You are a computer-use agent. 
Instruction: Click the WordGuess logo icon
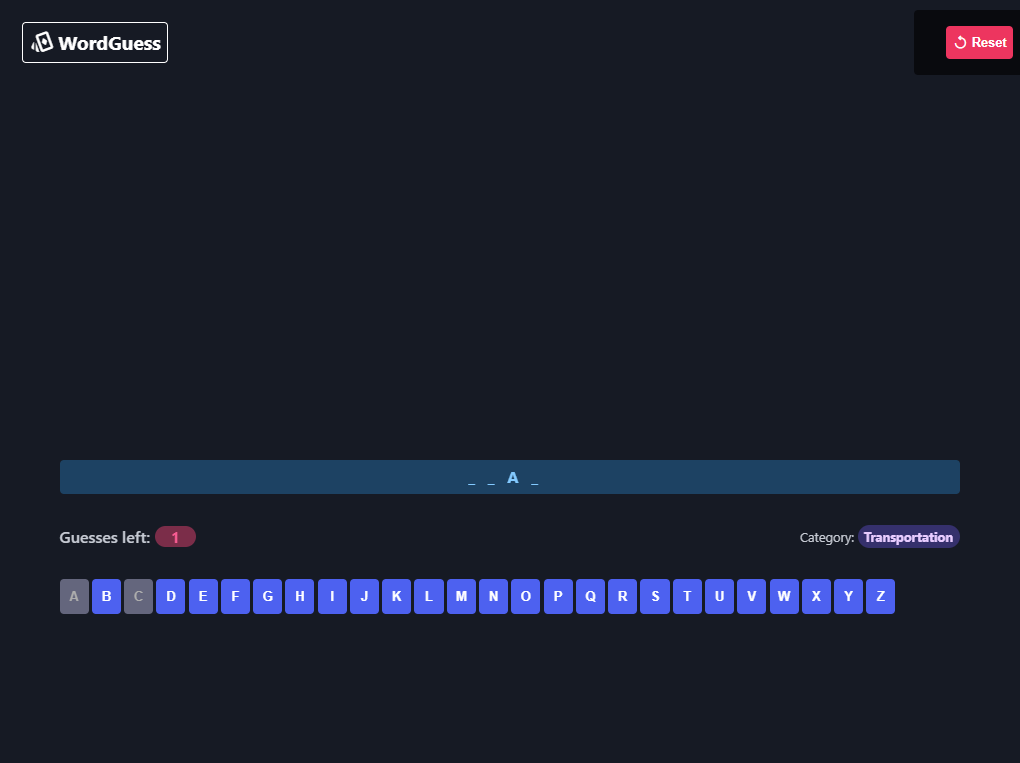click(x=41, y=42)
